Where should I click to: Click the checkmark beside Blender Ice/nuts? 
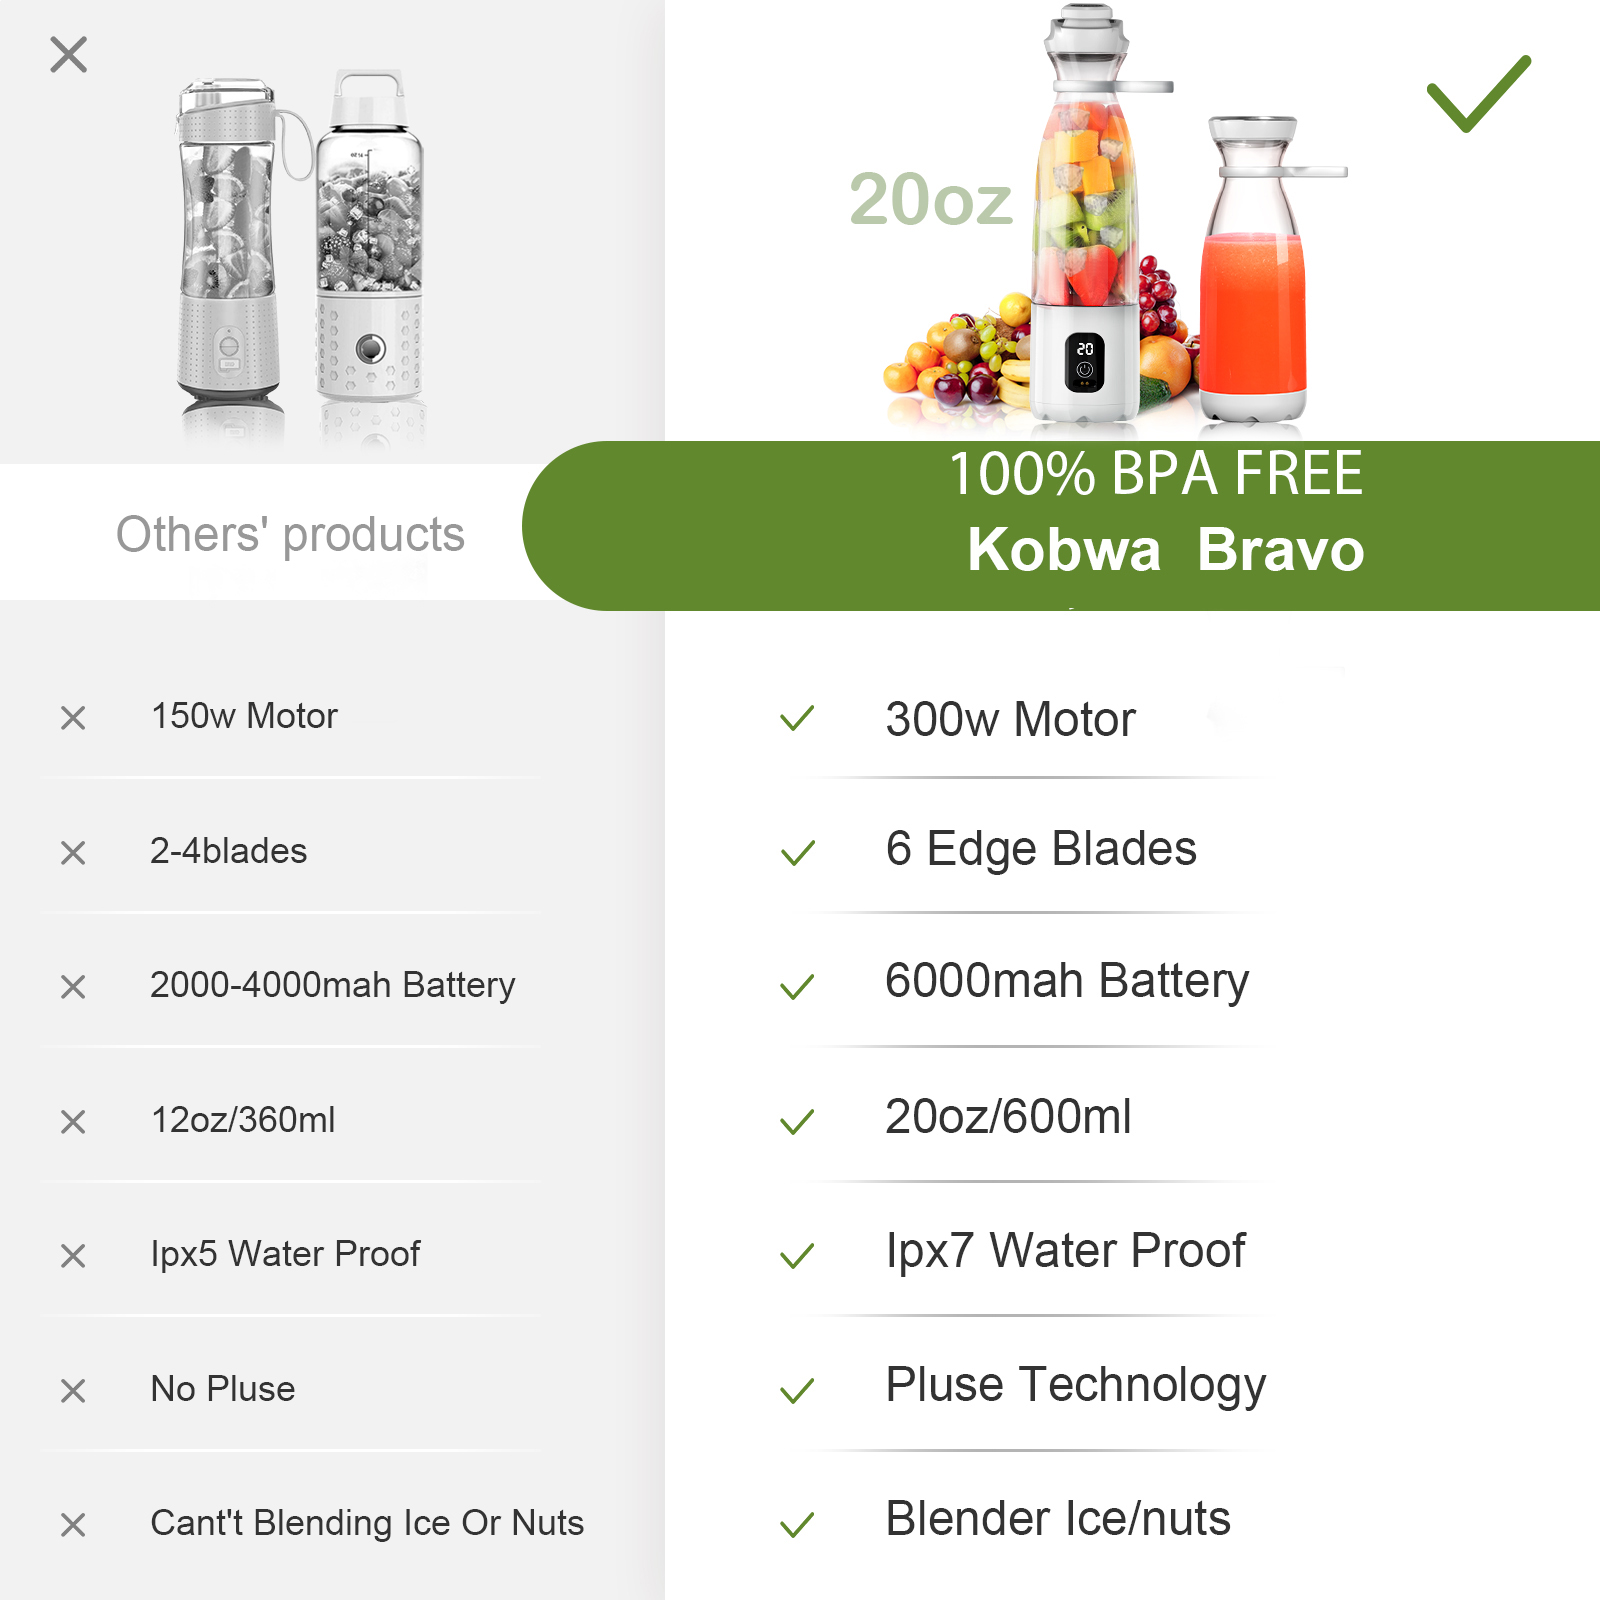pos(797,1525)
